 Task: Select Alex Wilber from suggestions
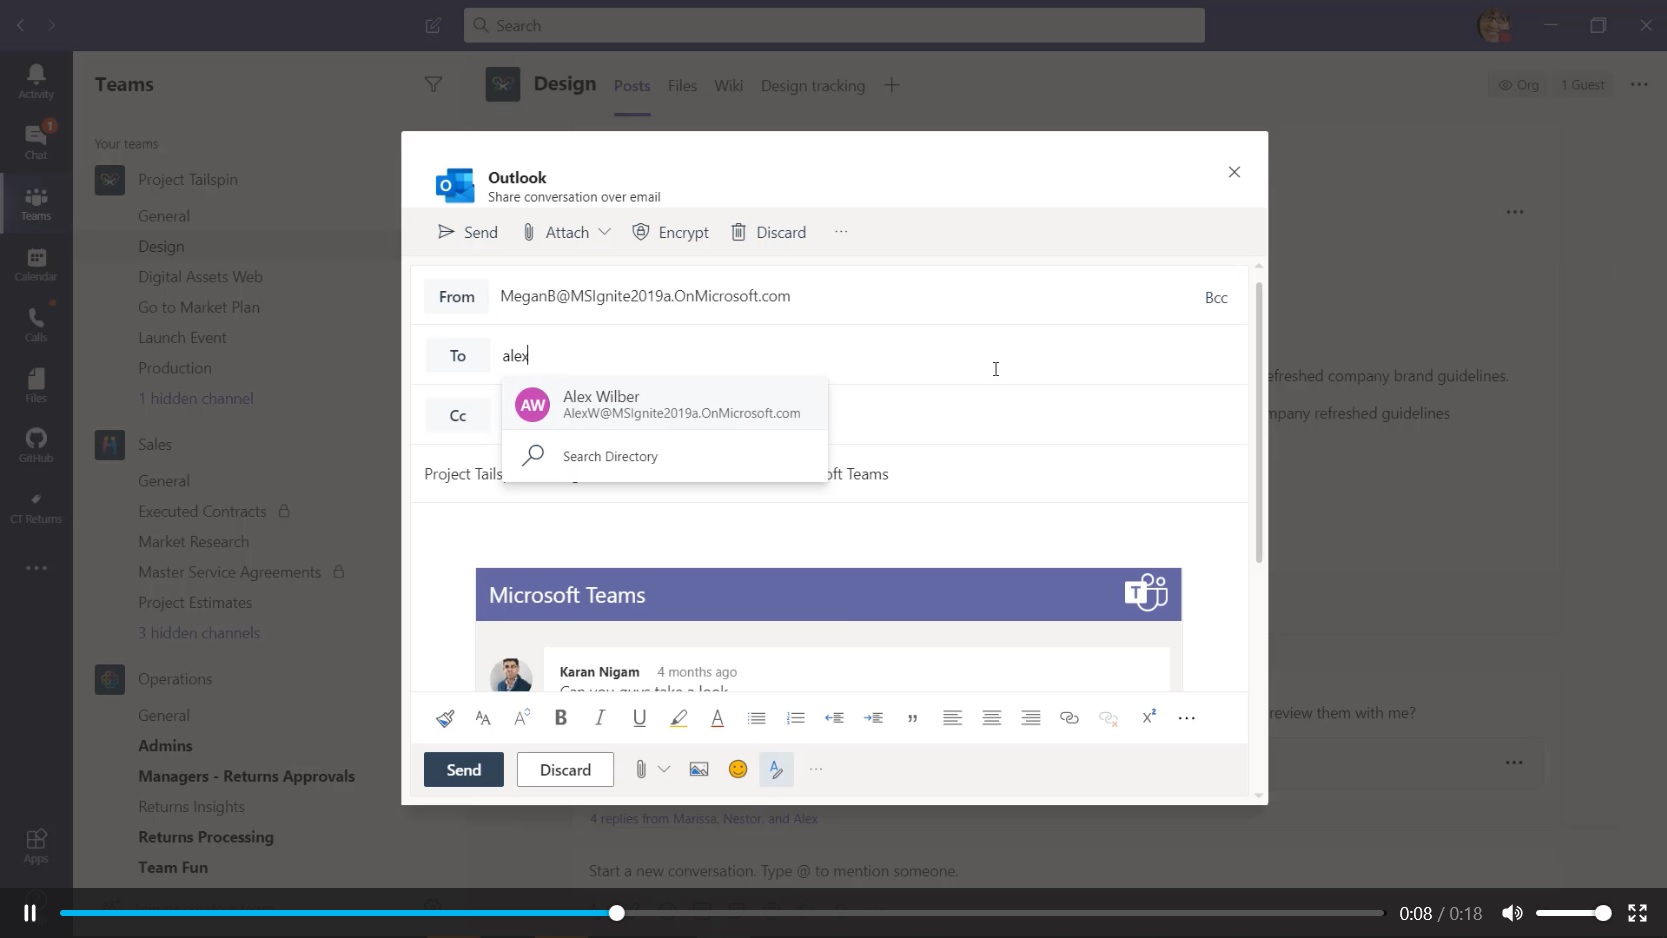(x=665, y=404)
